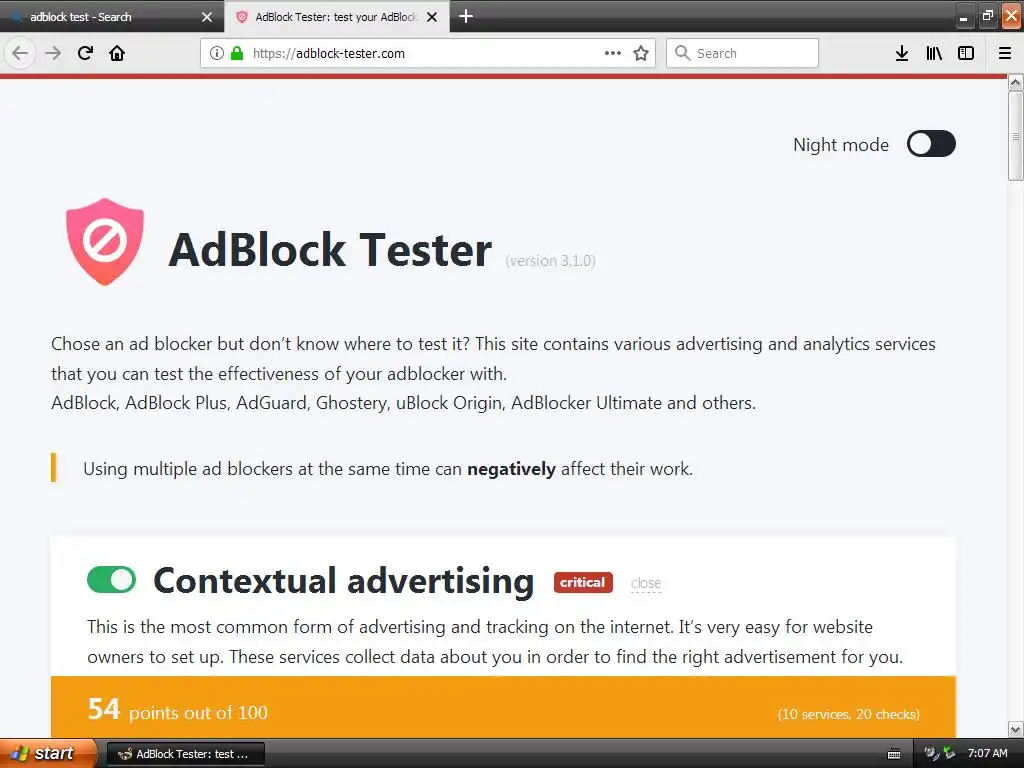The height and width of the screenshot is (768, 1024).
Task: Click the tray icon next to the clock
Action: pyautogui.click(x=949, y=753)
